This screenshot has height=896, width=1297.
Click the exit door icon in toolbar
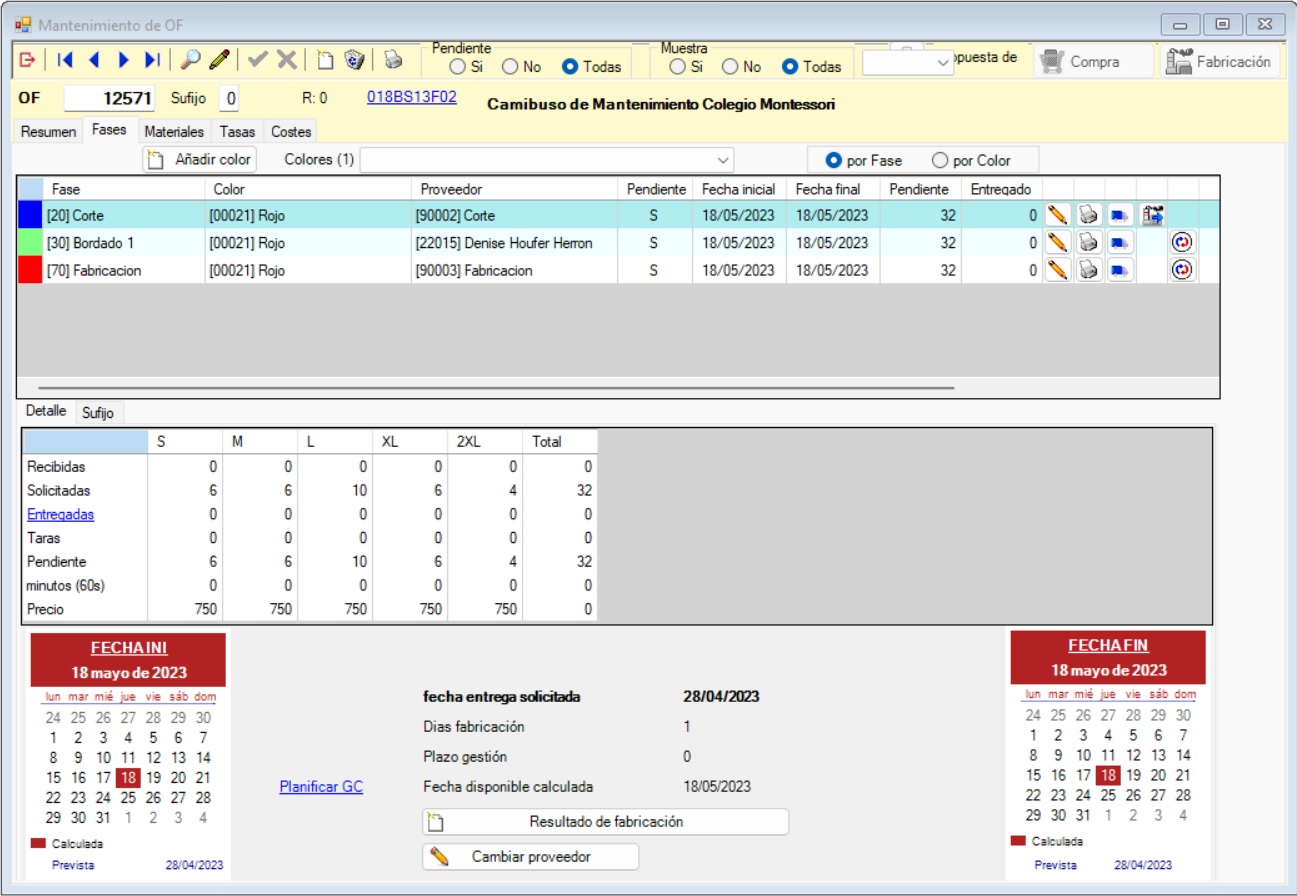[28, 61]
